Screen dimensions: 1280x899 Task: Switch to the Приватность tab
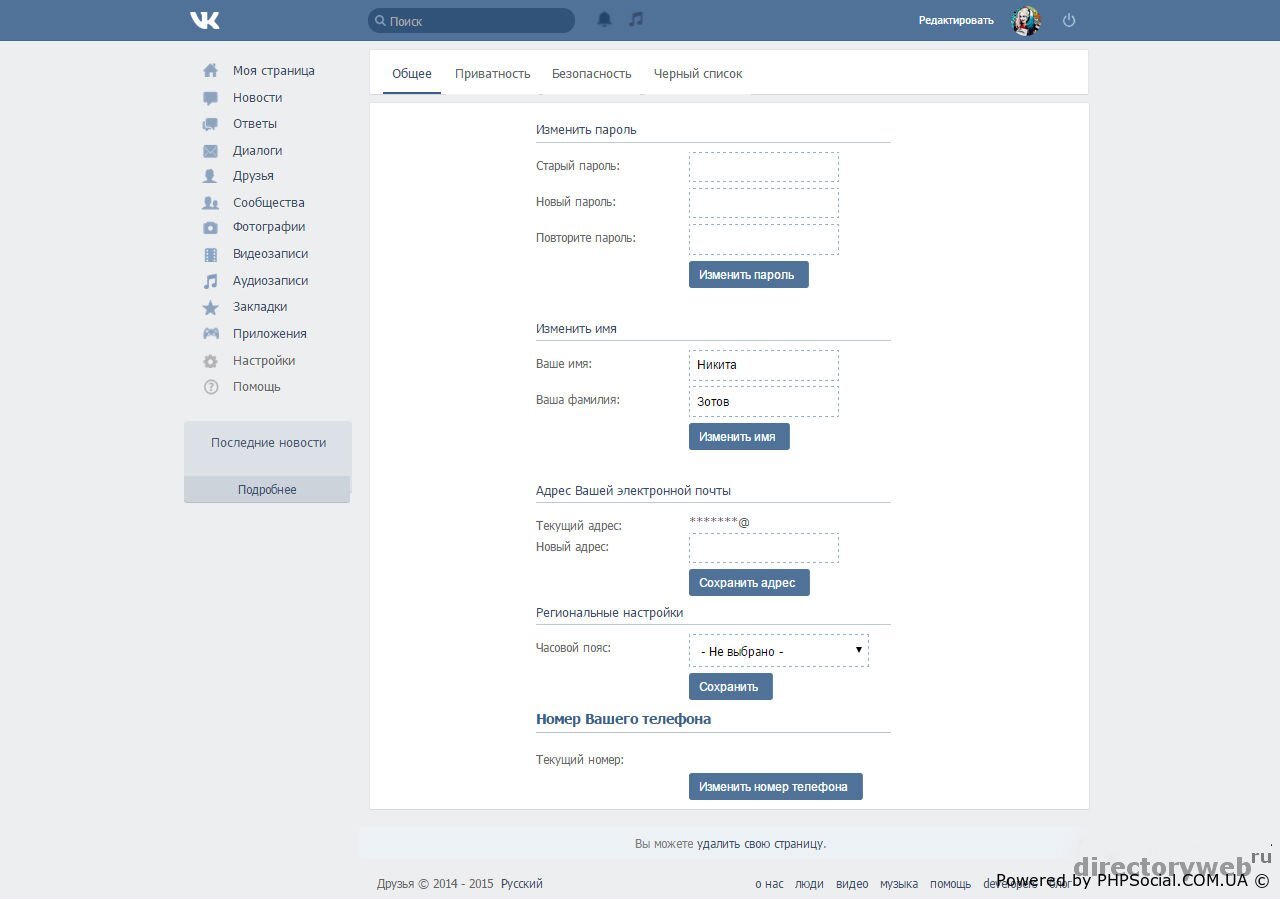pos(492,74)
